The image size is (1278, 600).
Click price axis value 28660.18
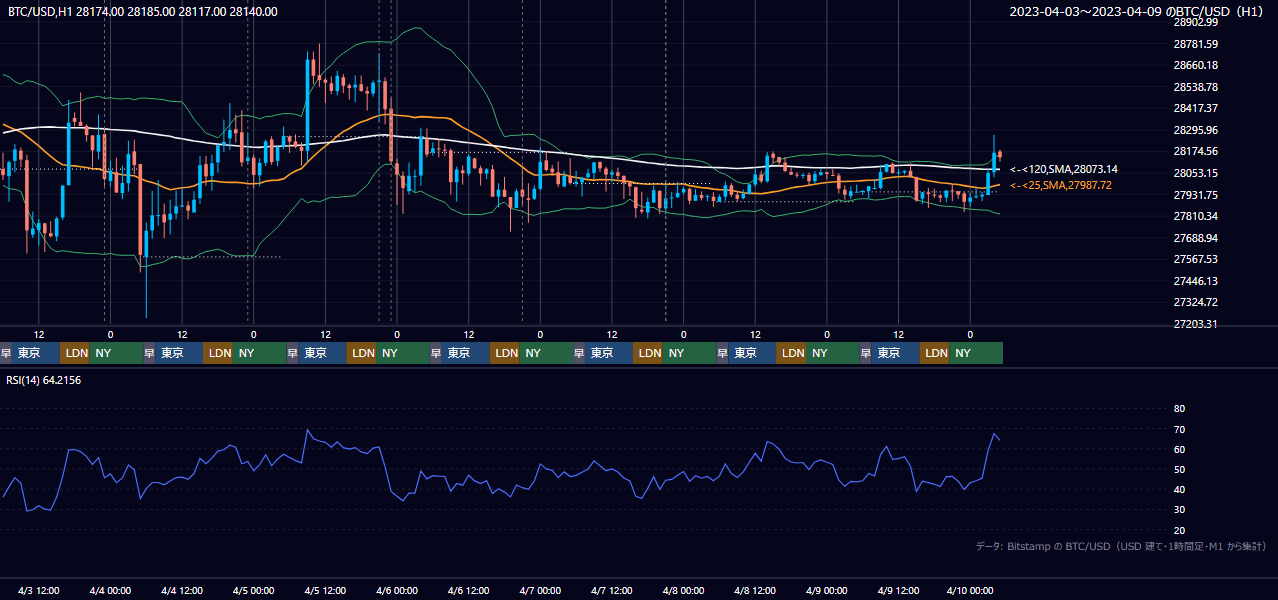pyautogui.click(x=1195, y=65)
